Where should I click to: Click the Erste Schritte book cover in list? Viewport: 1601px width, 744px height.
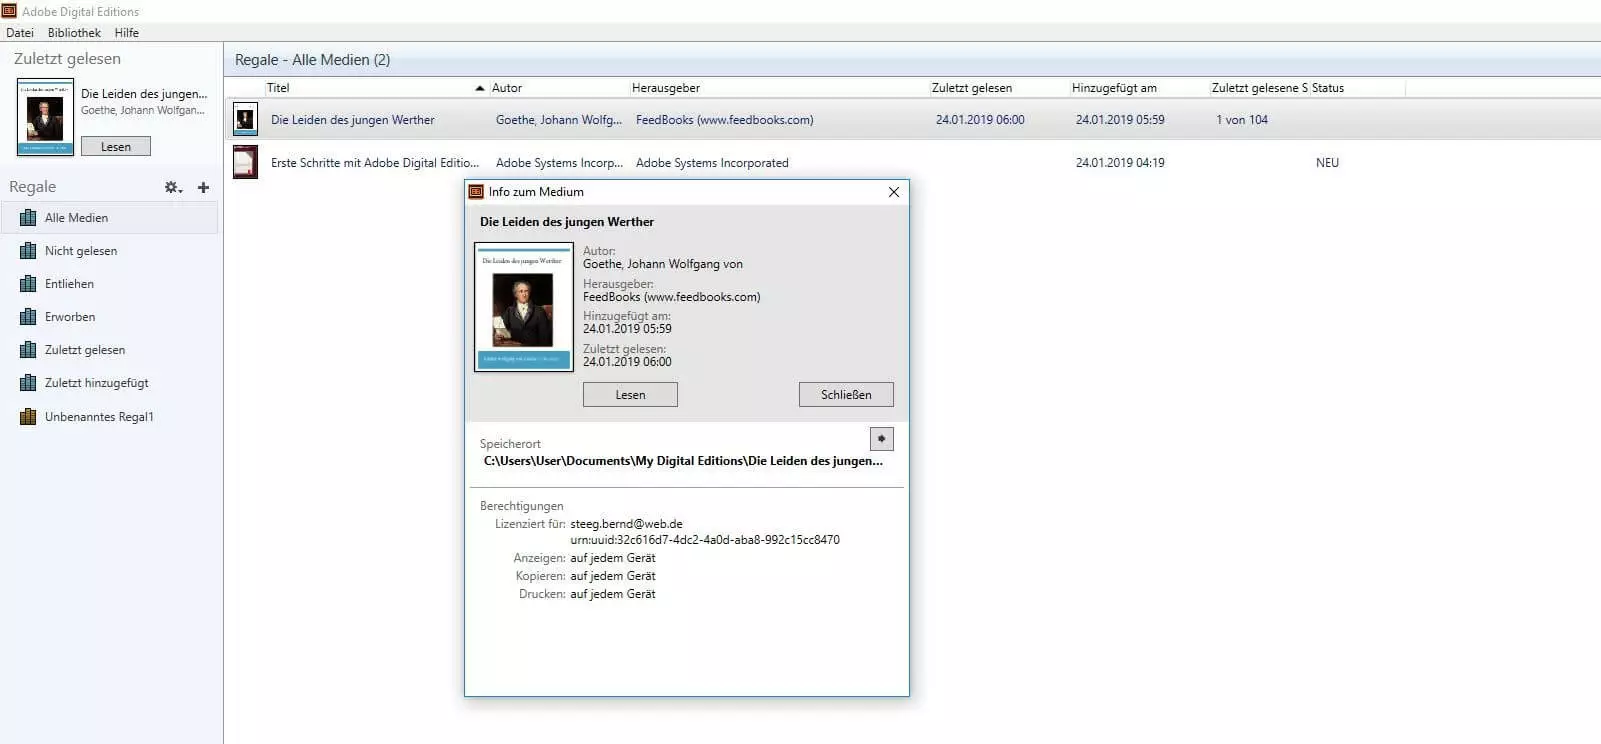coord(245,162)
